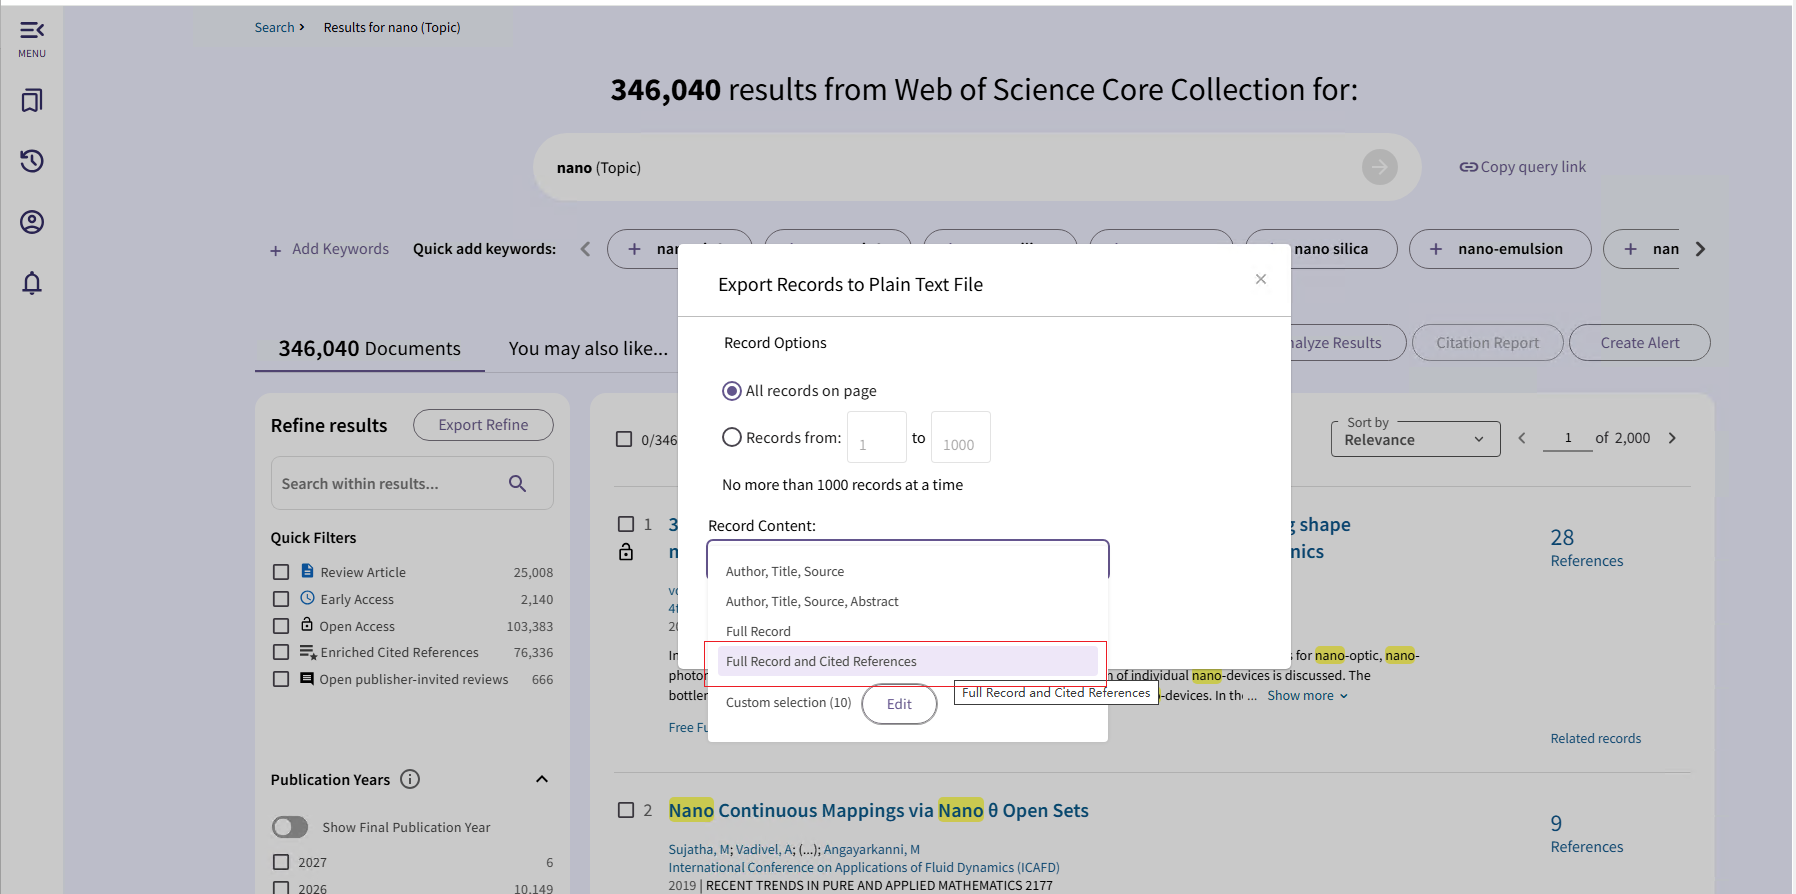Select record 2 checkbox
Viewport: 1796px width, 894px height.
(x=626, y=810)
